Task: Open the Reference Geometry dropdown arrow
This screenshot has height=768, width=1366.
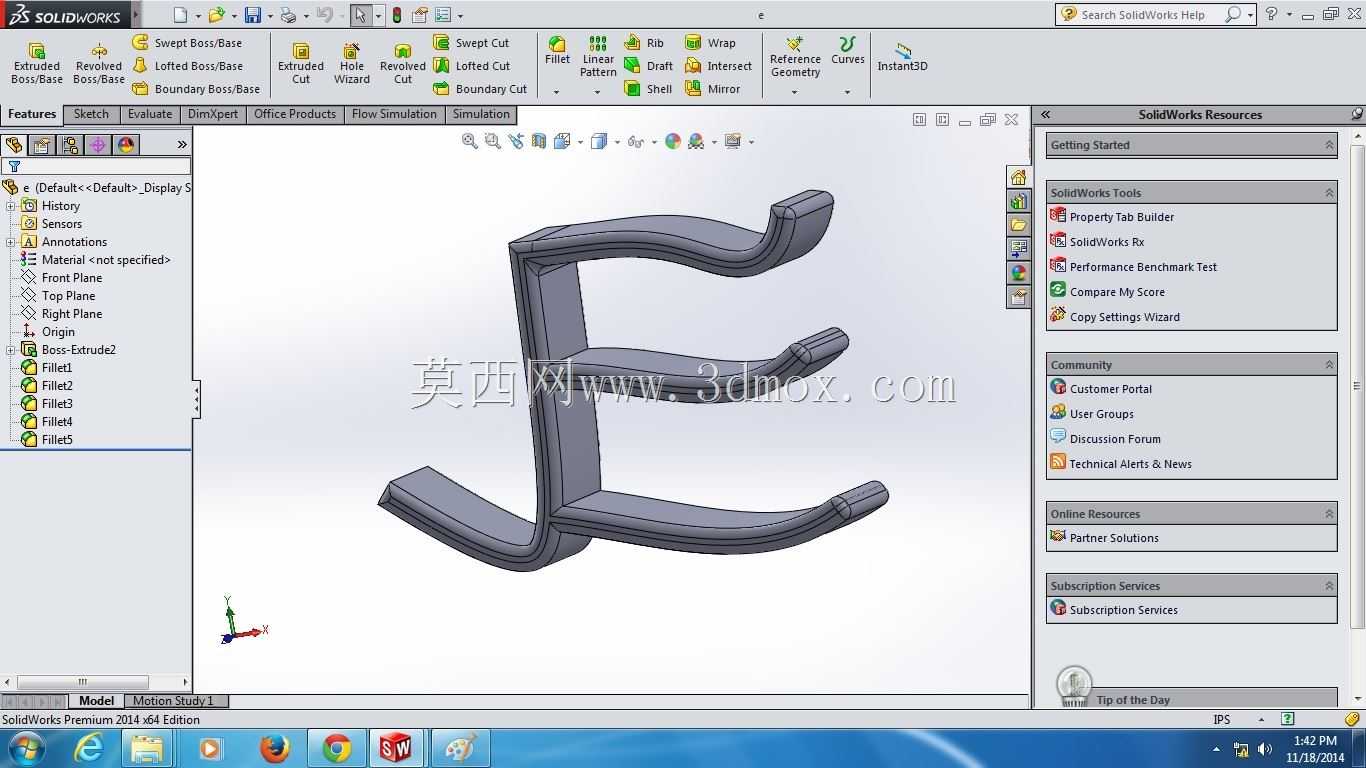Action: coord(795,92)
